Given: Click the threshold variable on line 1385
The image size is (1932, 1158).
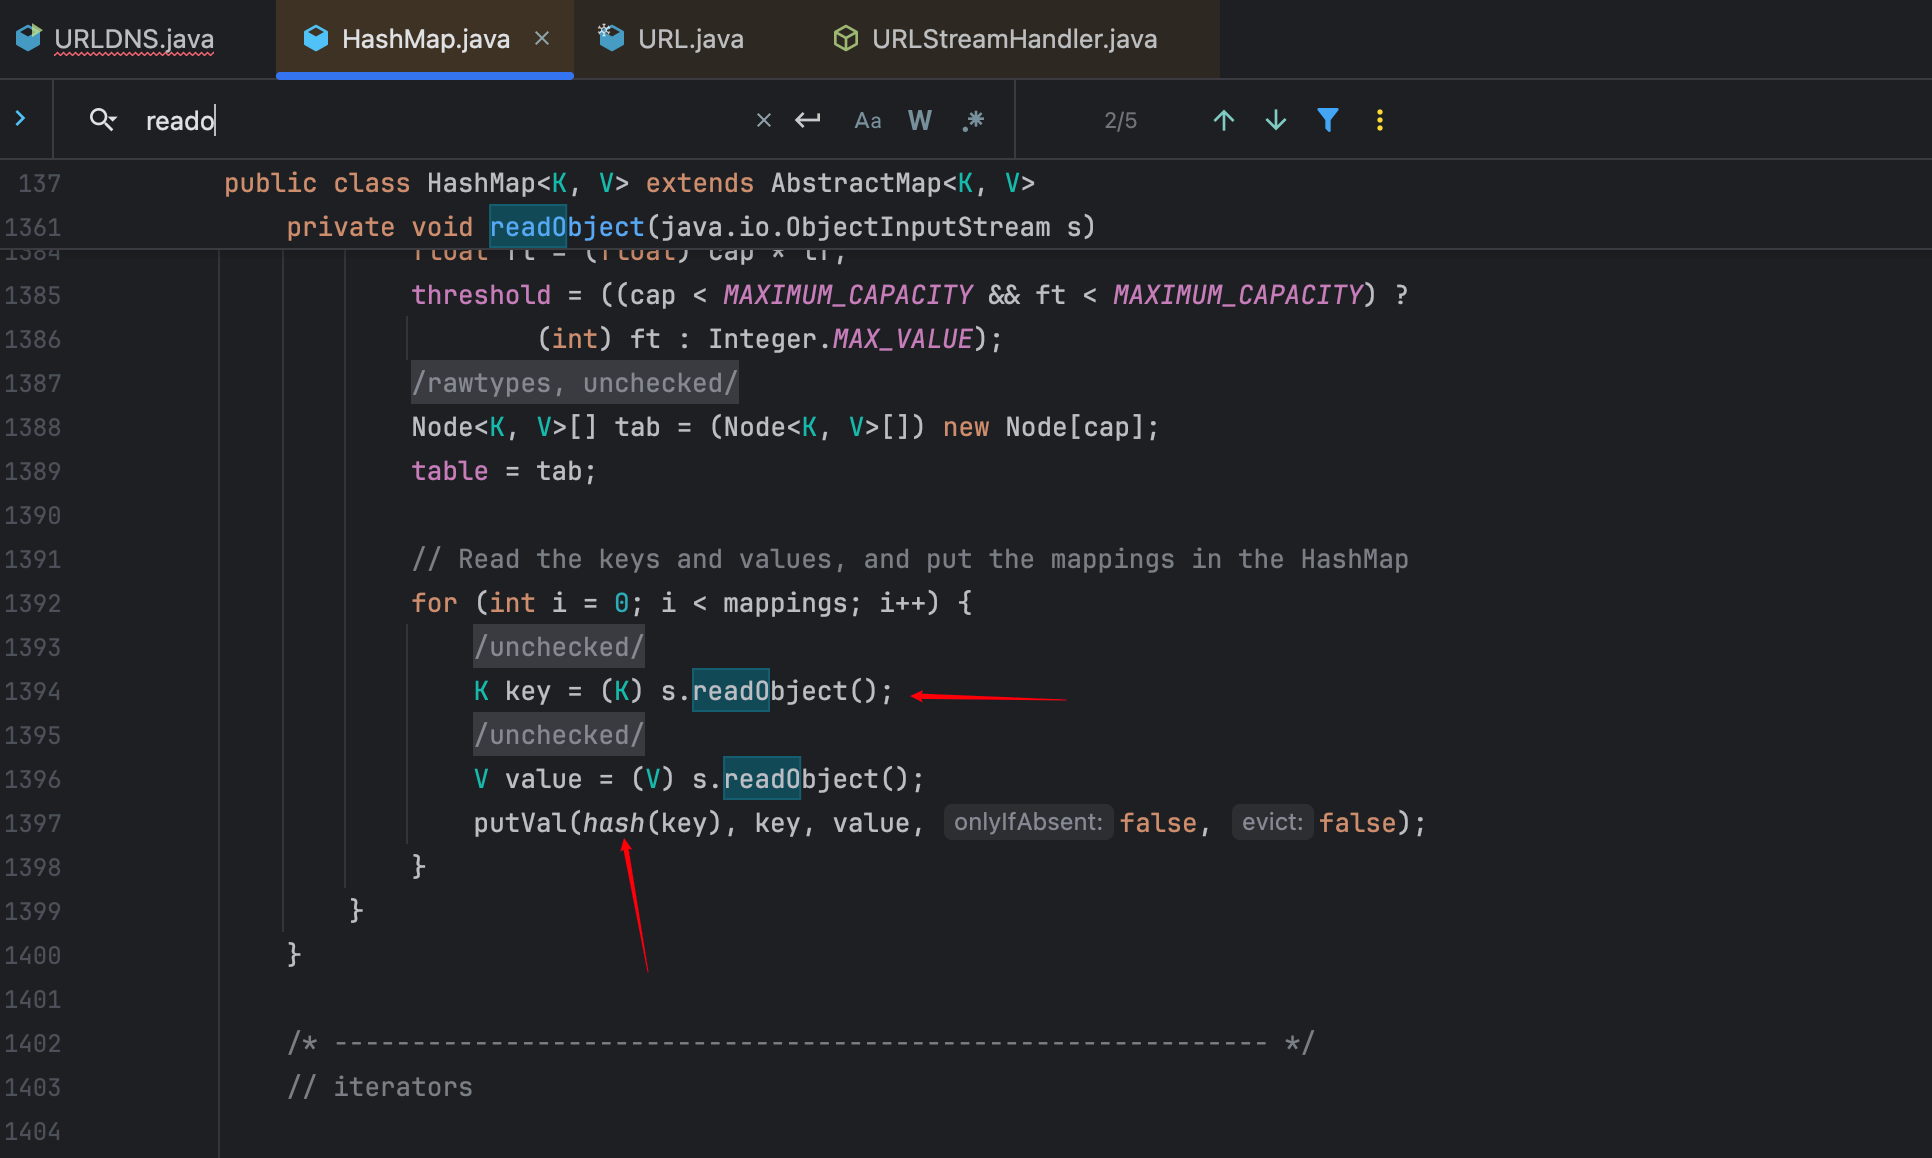Looking at the screenshot, I should [481, 295].
